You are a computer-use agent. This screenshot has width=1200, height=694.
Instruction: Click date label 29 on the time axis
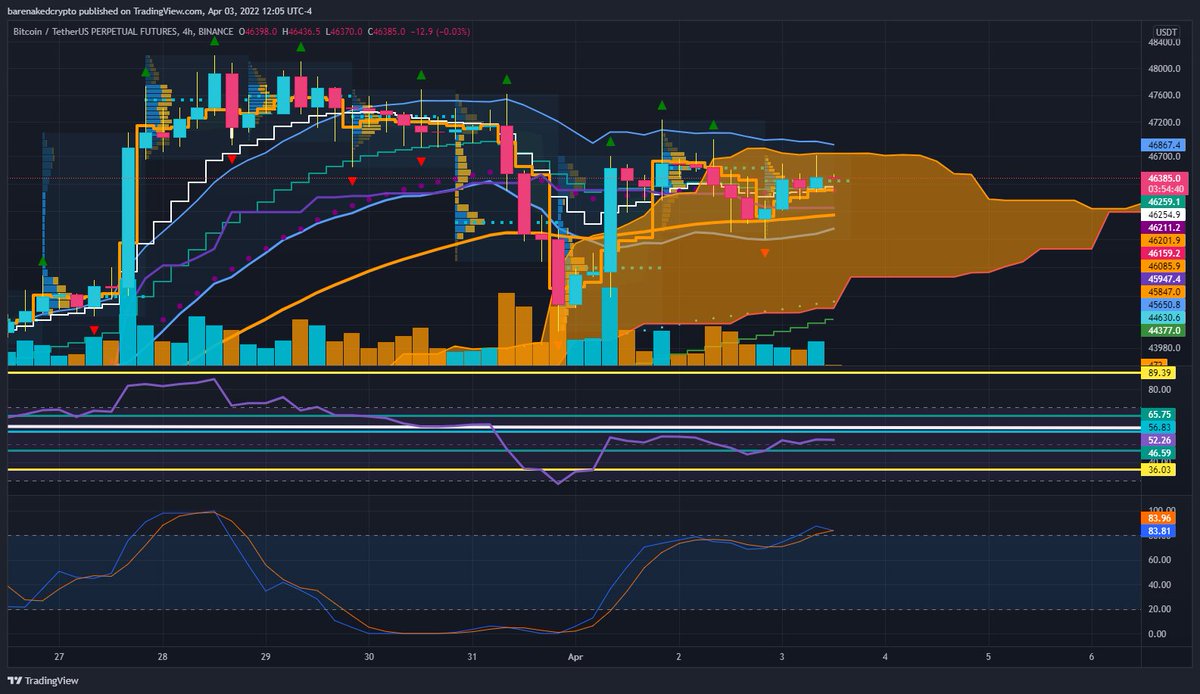click(x=265, y=657)
